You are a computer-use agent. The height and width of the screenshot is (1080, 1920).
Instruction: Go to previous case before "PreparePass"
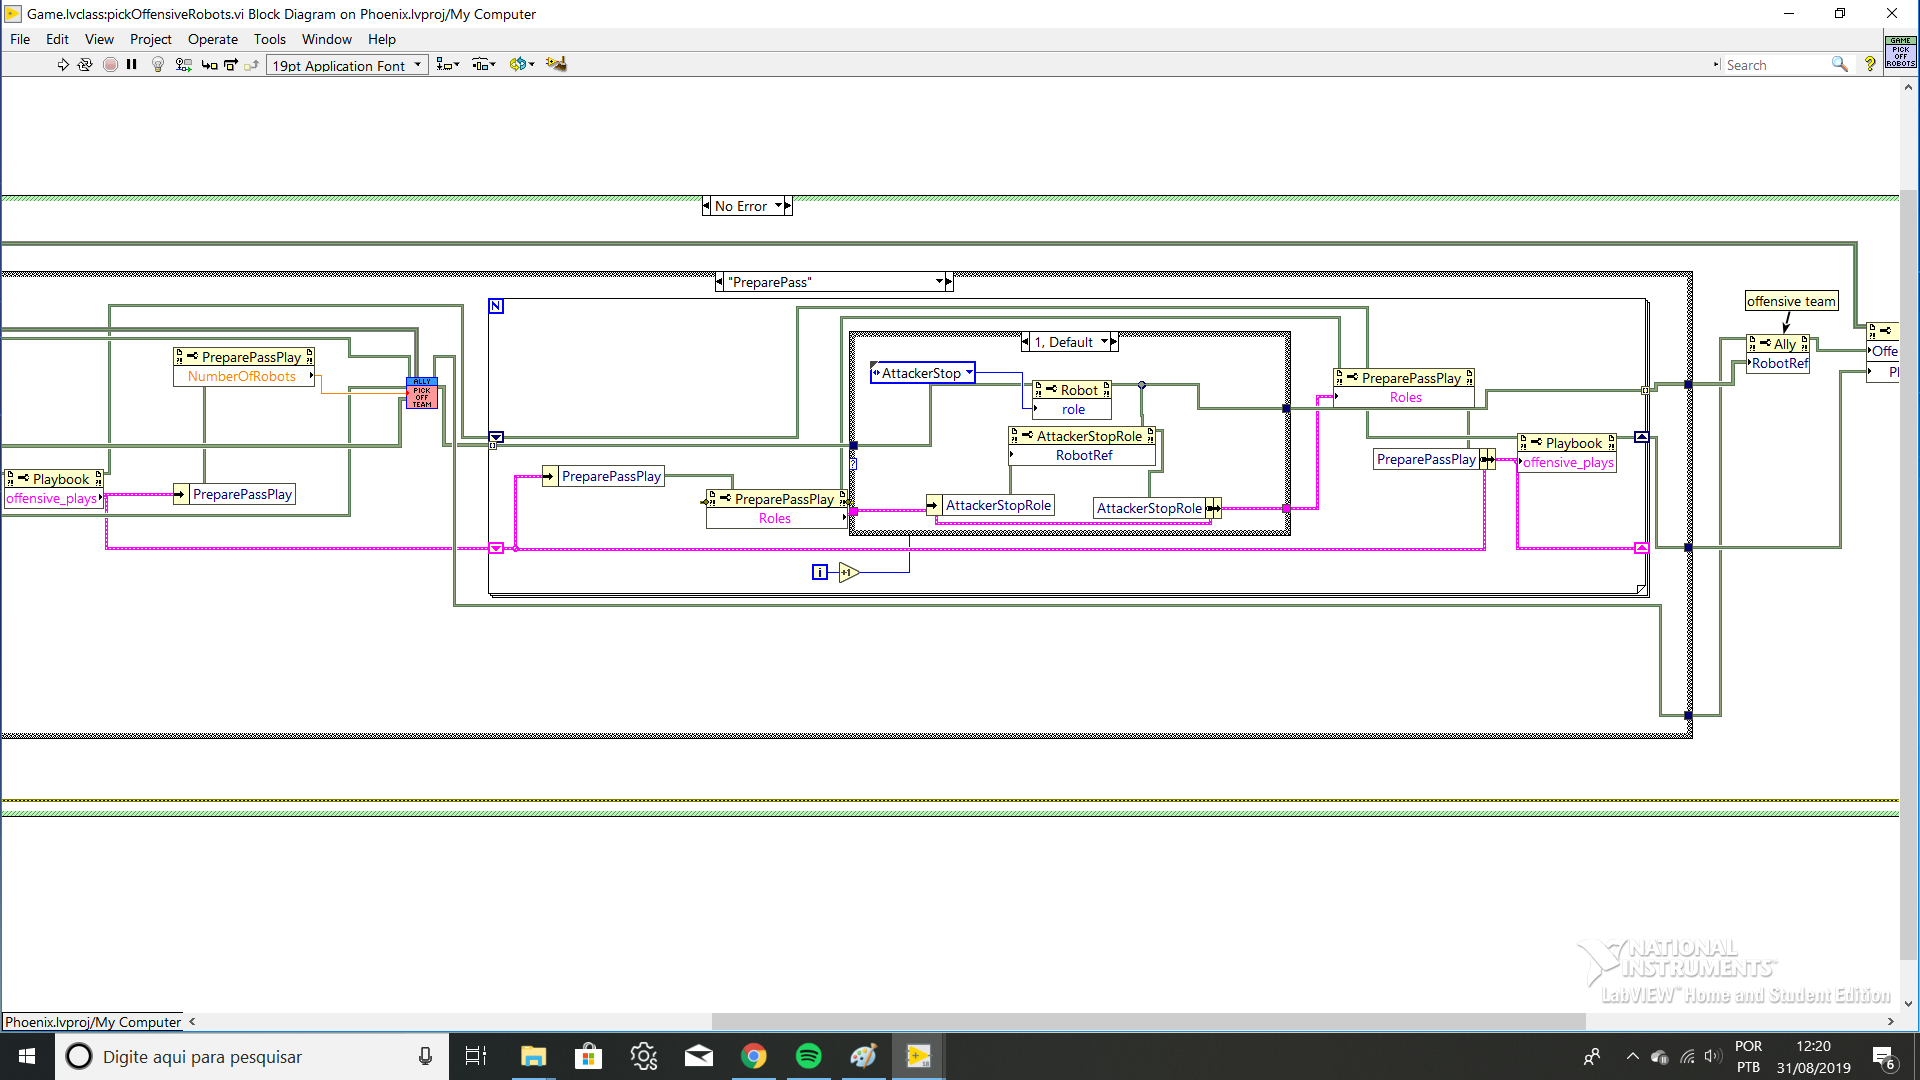click(719, 282)
